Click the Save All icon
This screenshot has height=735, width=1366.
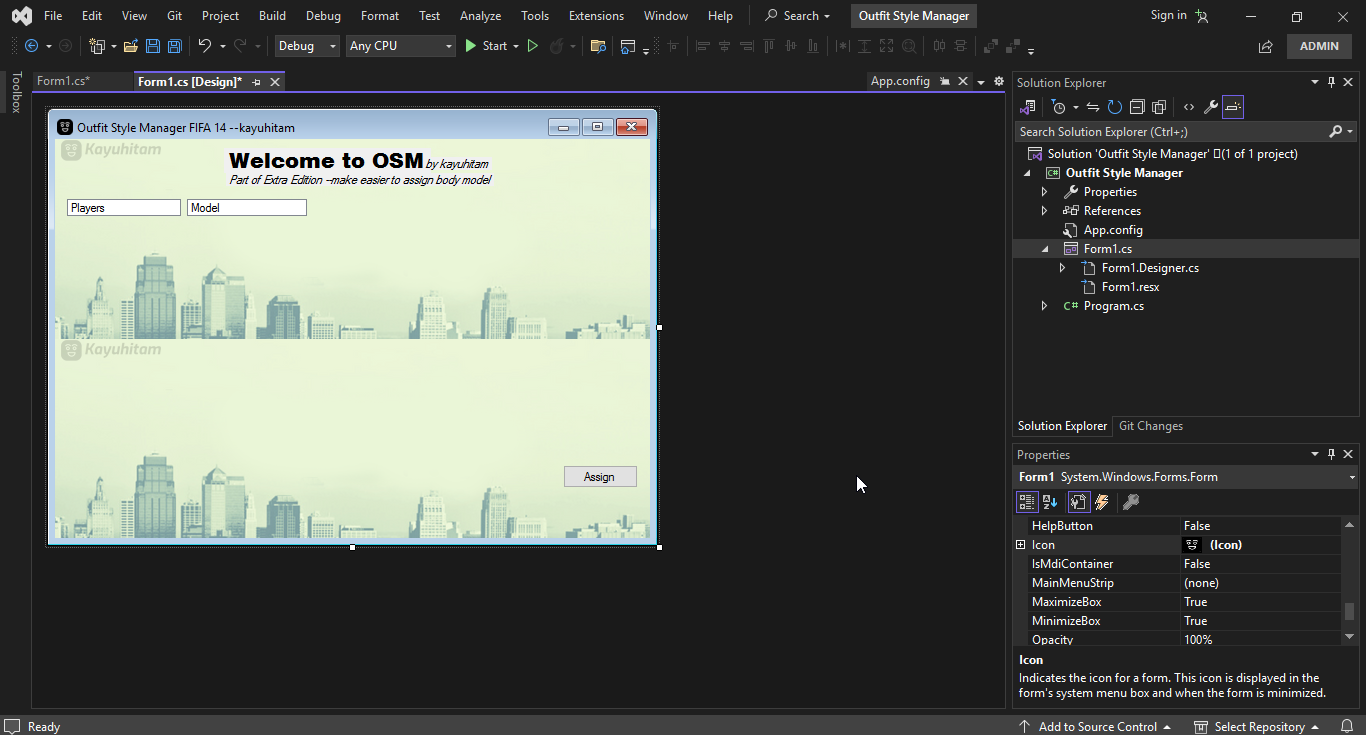click(x=174, y=46)
